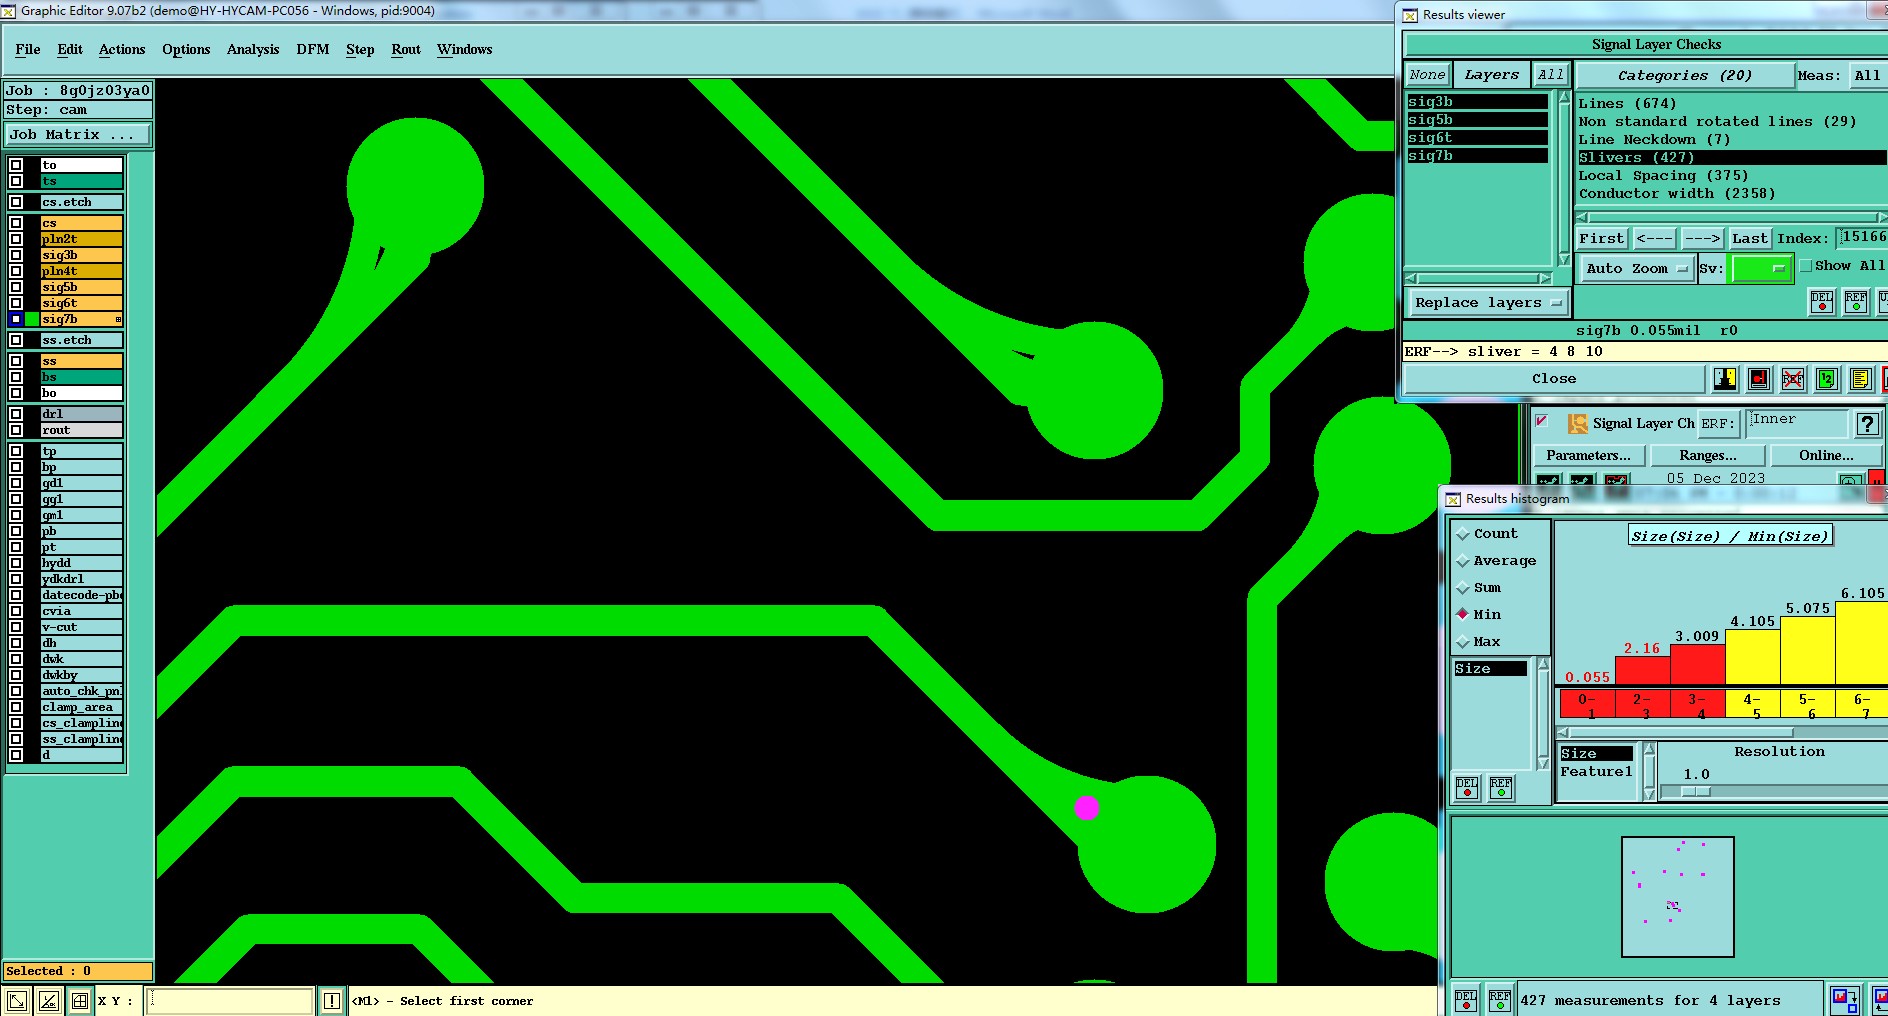Open the File menu
The image size is (1888, 1016).
(28, 49)
